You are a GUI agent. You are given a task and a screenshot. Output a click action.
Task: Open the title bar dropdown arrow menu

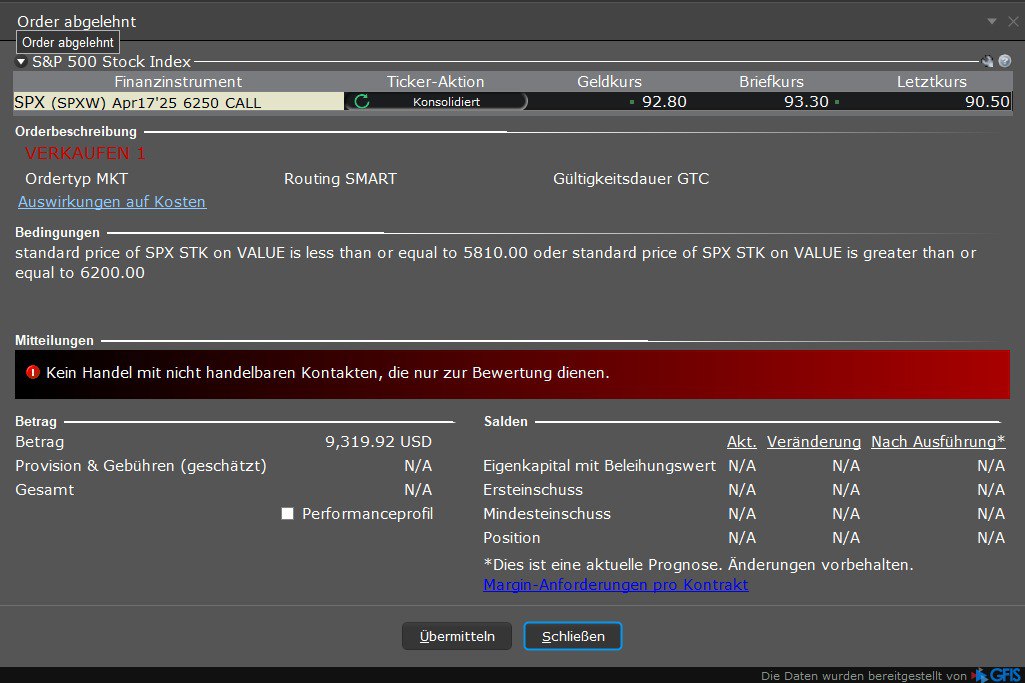point(991,22)
